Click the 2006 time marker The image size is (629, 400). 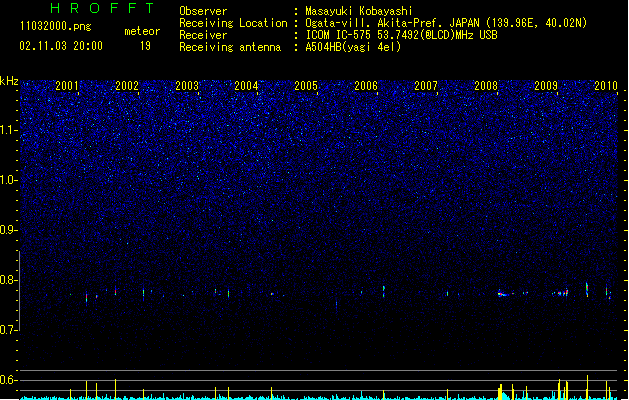click(x=366, y=85)
